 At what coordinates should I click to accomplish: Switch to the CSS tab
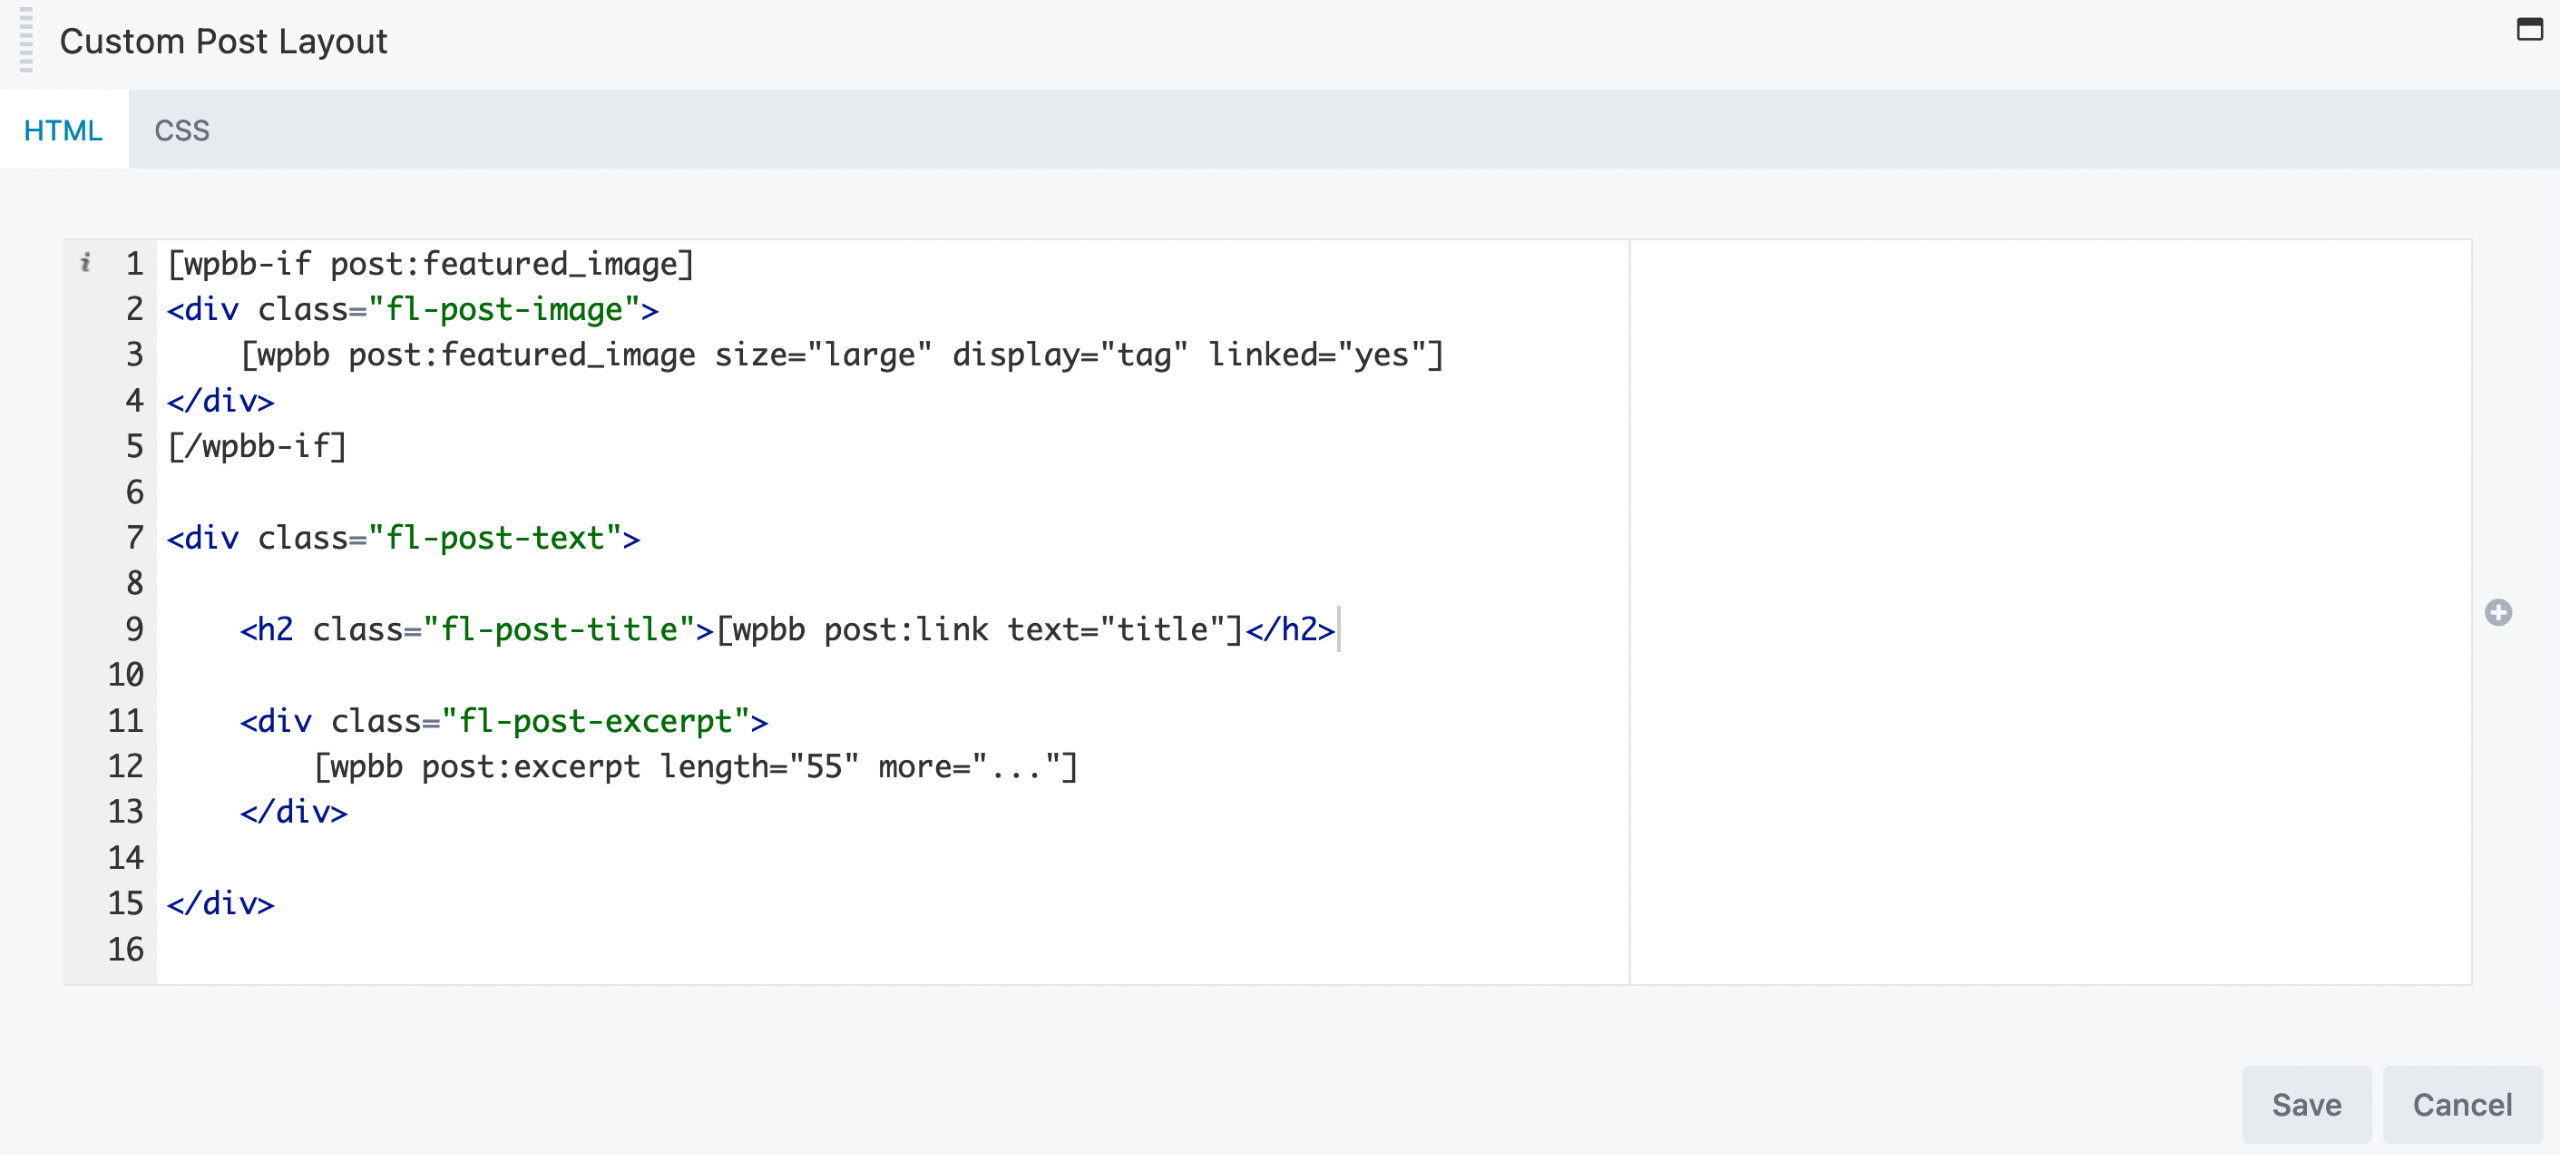tap(181, 131)
